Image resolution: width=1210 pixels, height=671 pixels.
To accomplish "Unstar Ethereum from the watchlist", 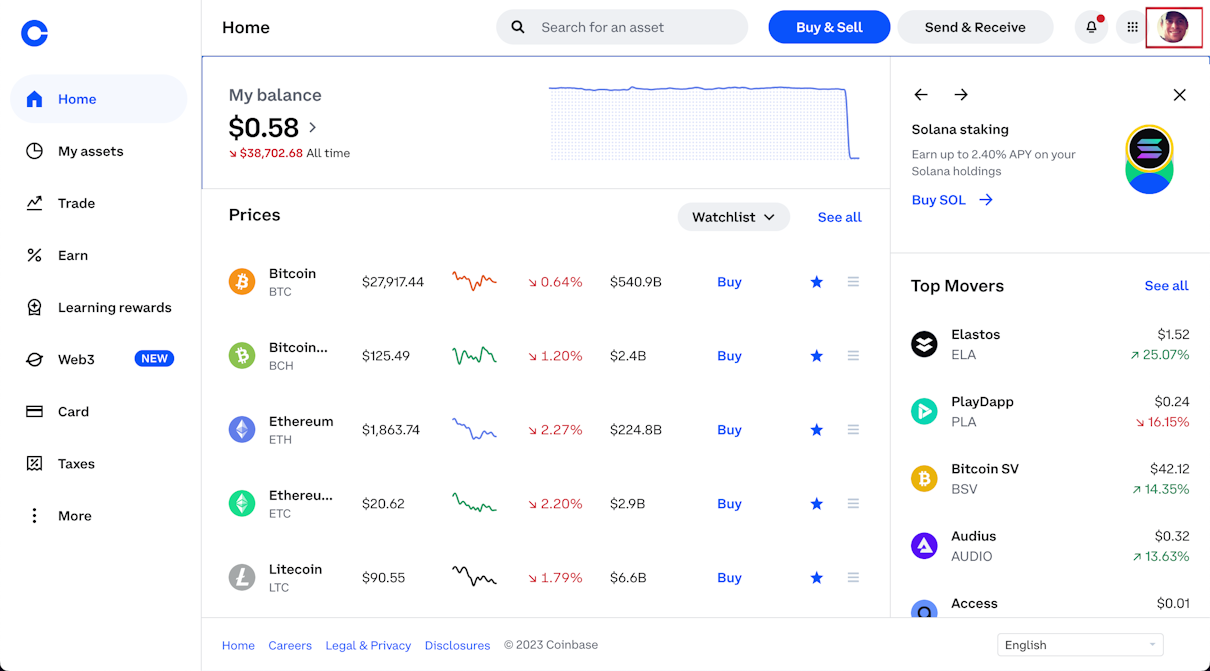I will click(x=817, y=430).
